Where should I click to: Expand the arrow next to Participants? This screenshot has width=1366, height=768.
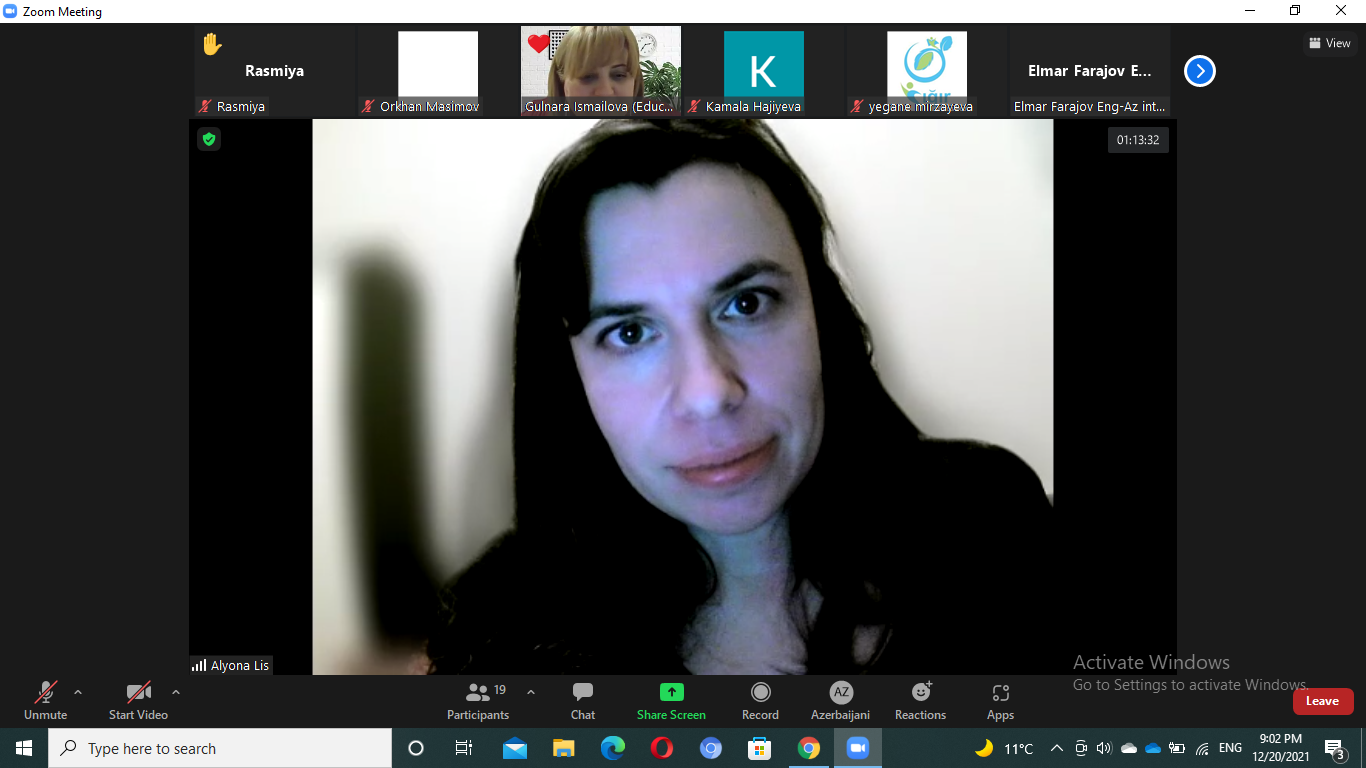[x=531, y=692]
